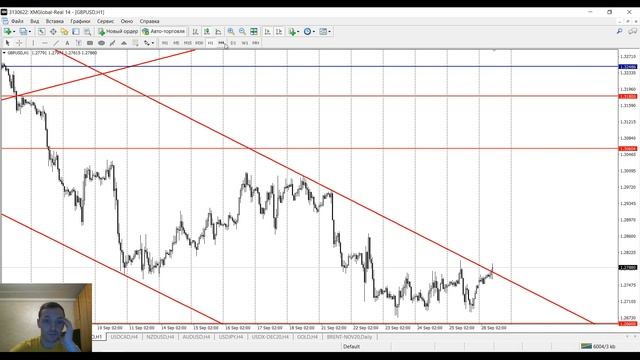Click the Default profile in status bar
The image size is (640, 360).
click(351, 347)
